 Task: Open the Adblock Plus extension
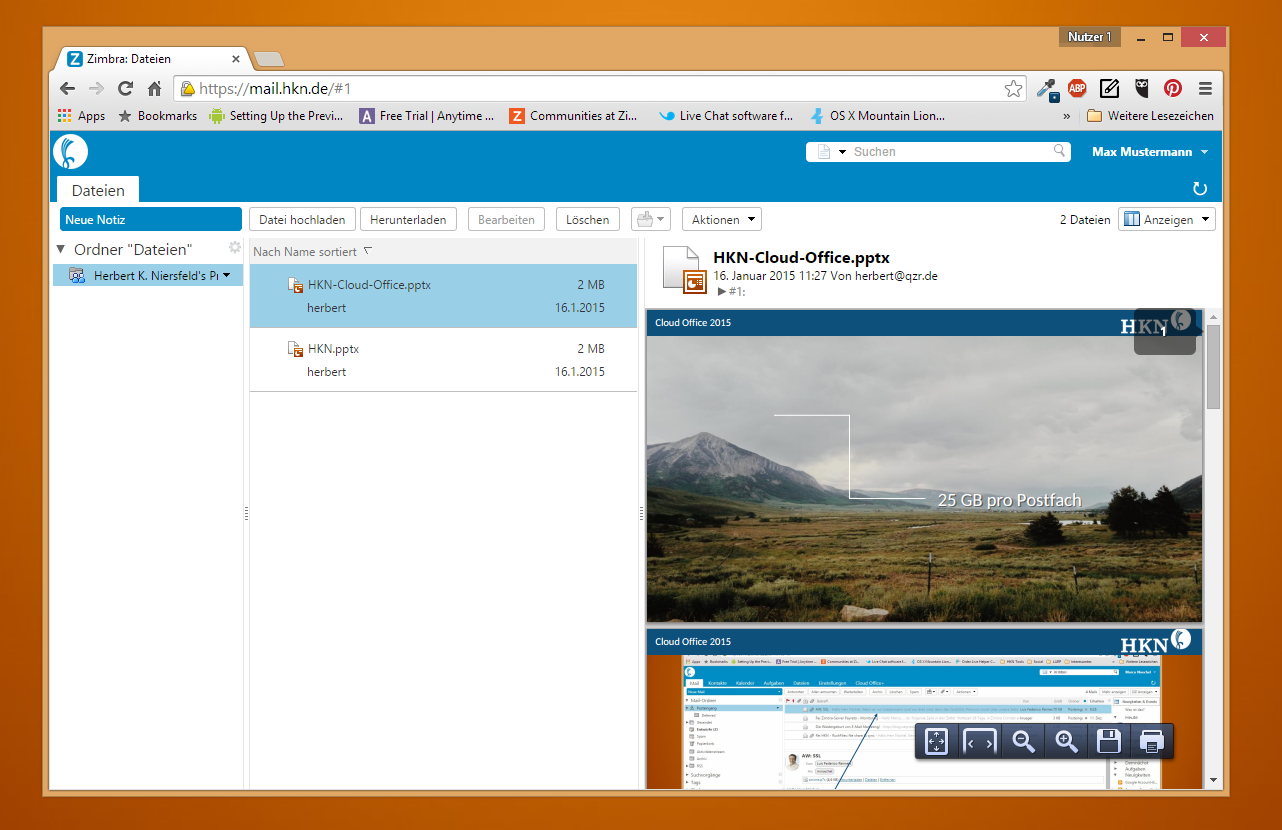coord(1077,88)
